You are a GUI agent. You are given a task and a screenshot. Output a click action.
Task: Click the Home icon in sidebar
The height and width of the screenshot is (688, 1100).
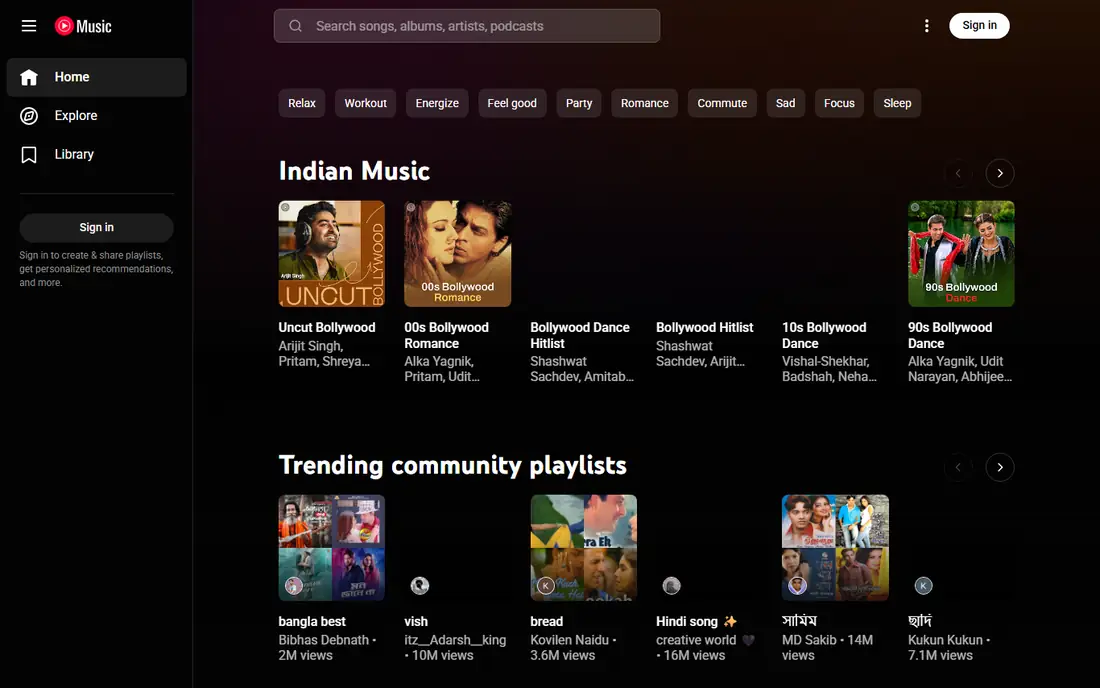click(29, 77)
